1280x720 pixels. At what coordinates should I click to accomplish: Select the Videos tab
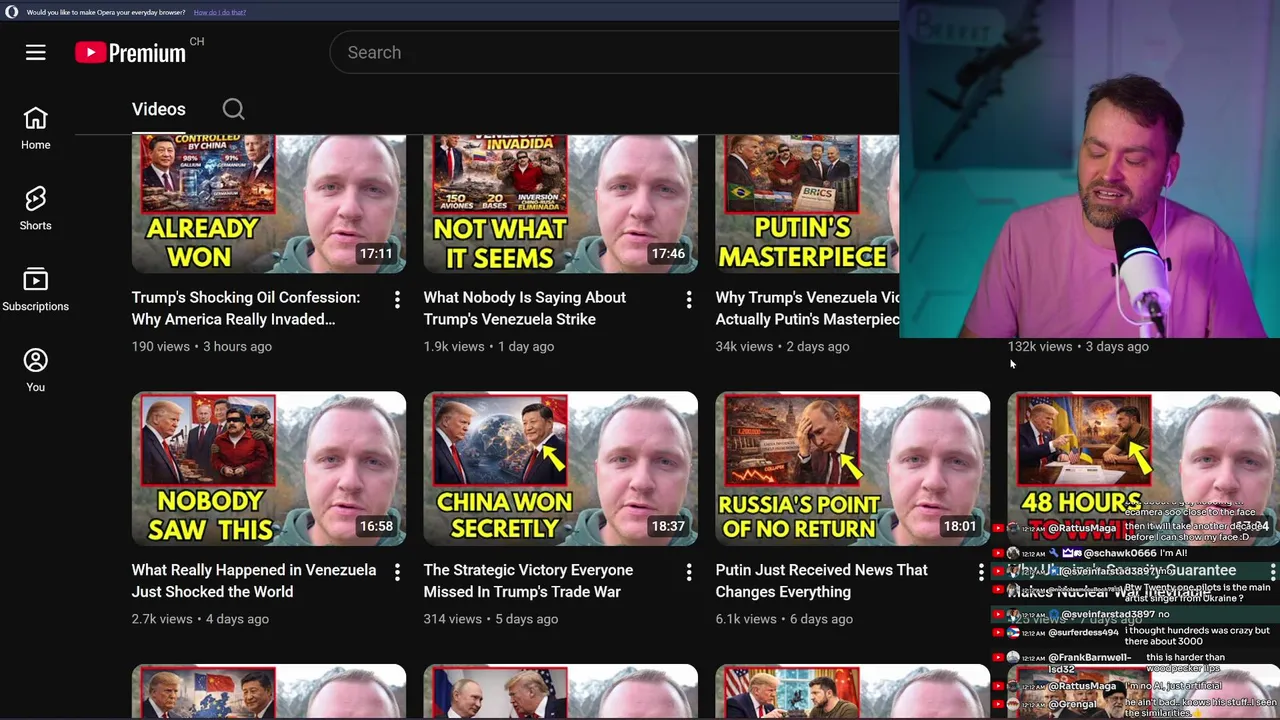pos(159,109)
